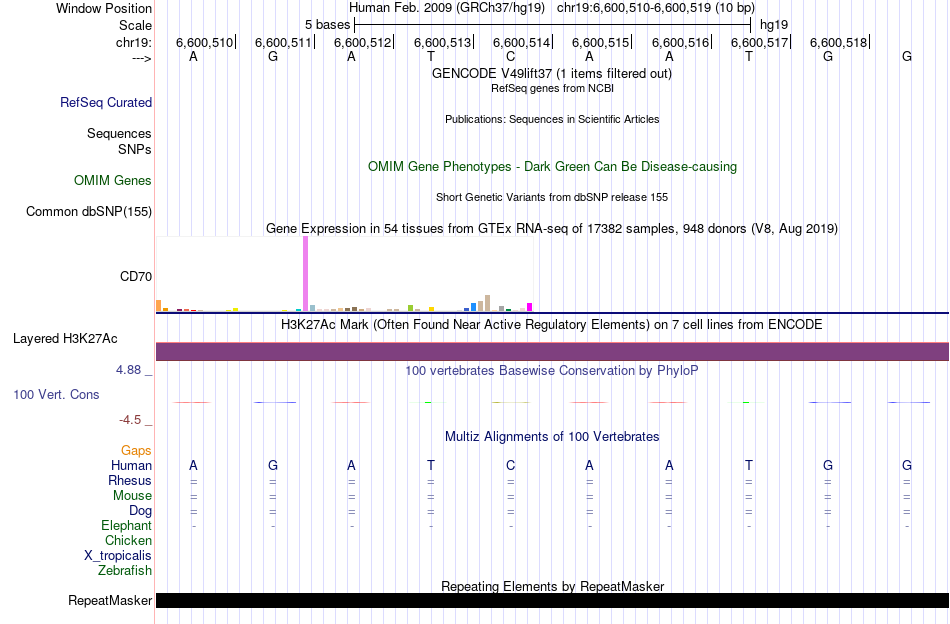Open the GENCODE V49lift37 track title
This screenshot has height=624, width=950.
click(x=551, y=73)
